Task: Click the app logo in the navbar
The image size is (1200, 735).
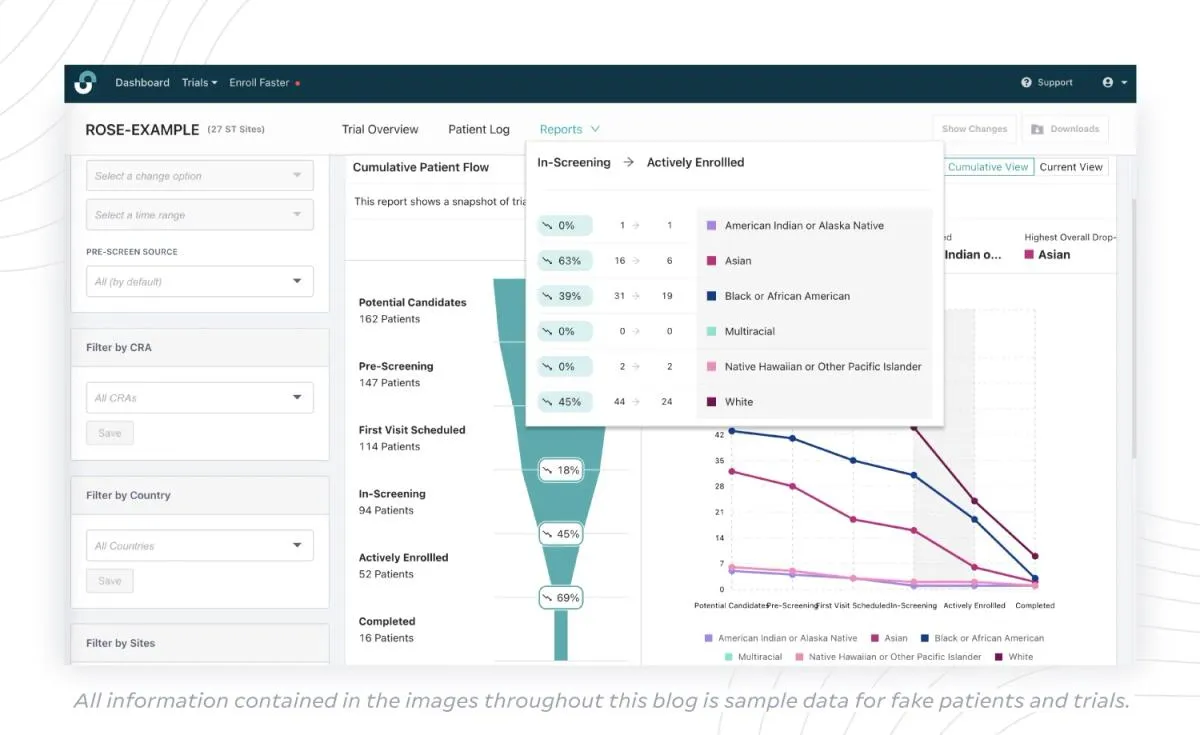Action: click(x=86, y=82)
